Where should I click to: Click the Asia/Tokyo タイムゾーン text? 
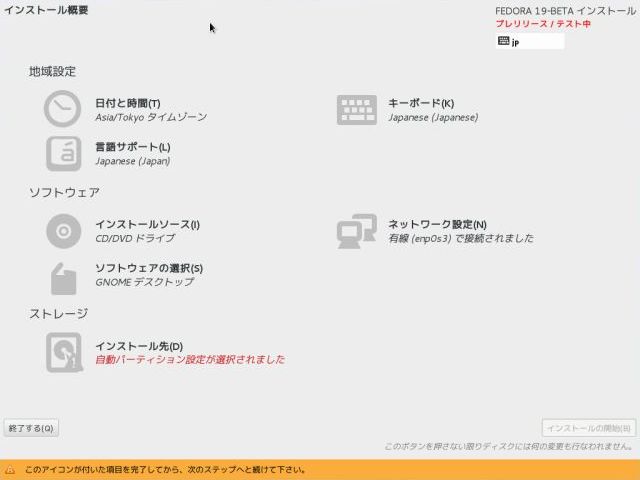[x=151, y=118]
